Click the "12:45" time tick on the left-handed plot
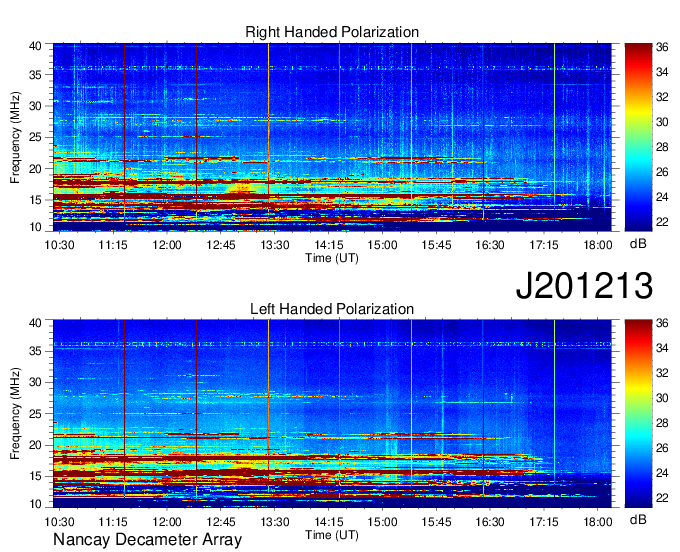Screen dimensions: 680x552 click(x=221, y=522)
